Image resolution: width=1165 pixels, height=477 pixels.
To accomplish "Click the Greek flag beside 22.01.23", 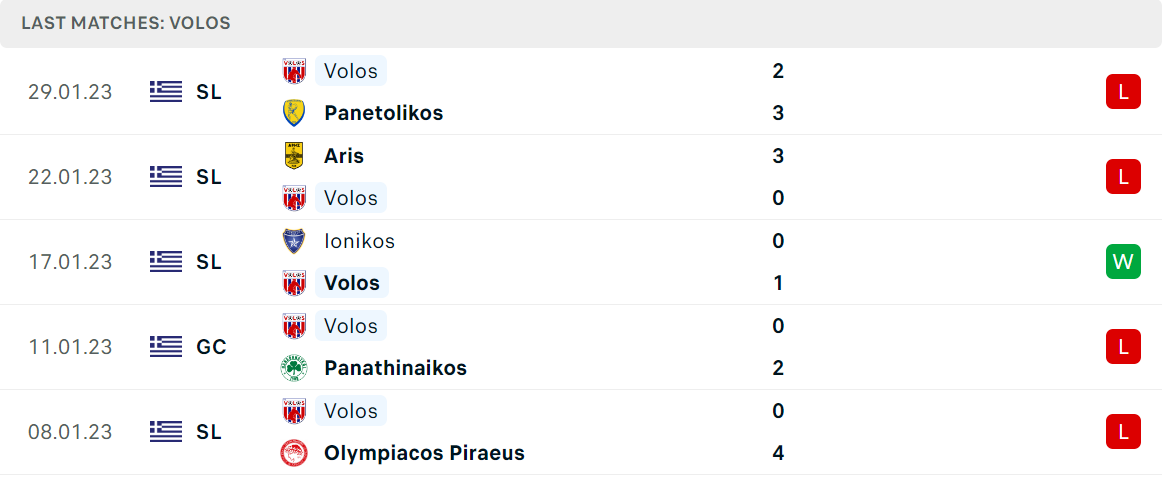I will pos(166,177).
